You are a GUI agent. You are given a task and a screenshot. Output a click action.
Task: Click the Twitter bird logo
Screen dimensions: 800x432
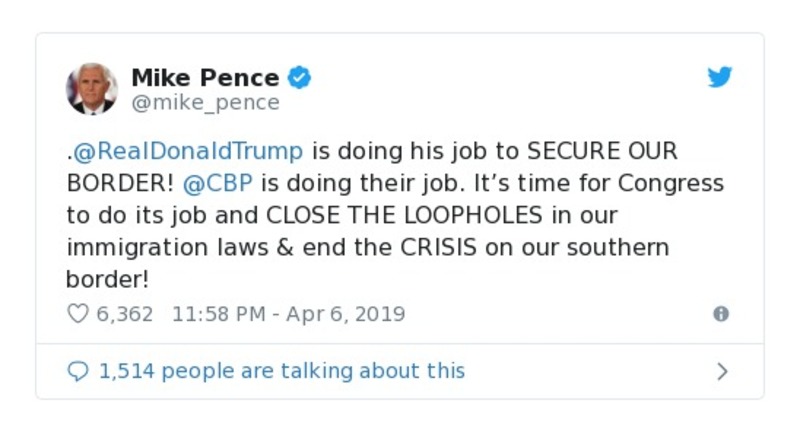tap(720, 78)
